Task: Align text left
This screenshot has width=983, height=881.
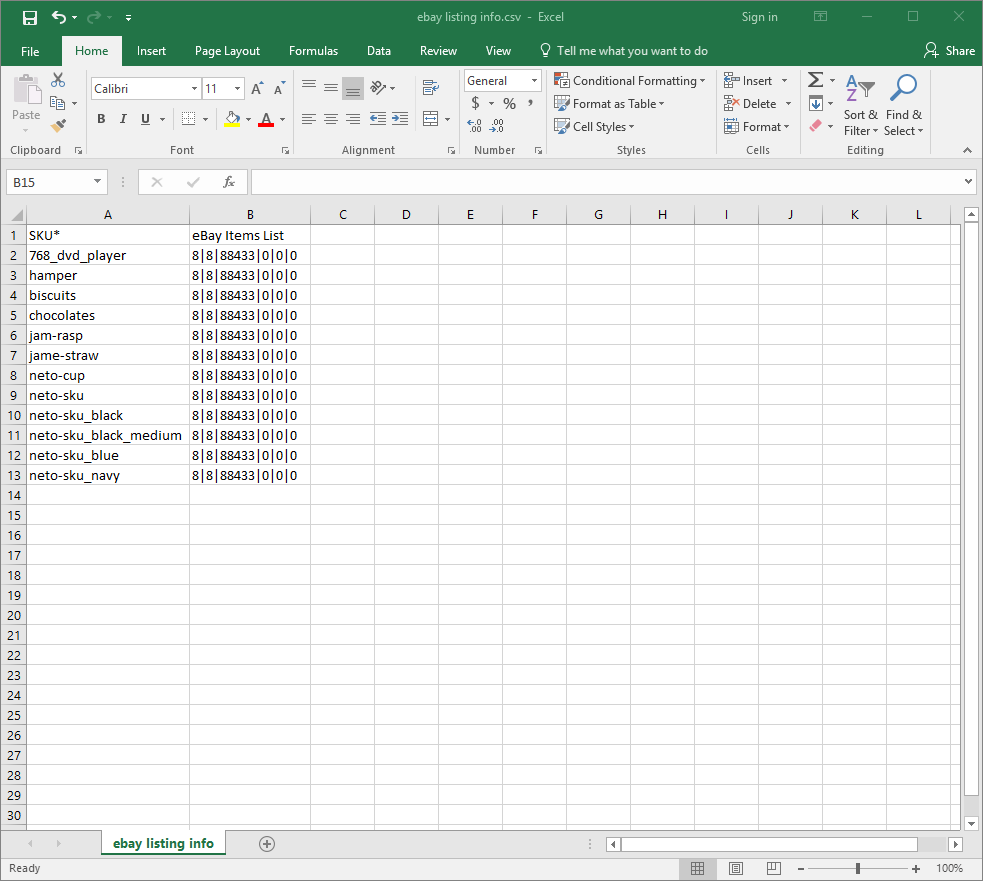Action: click(308, 119)
